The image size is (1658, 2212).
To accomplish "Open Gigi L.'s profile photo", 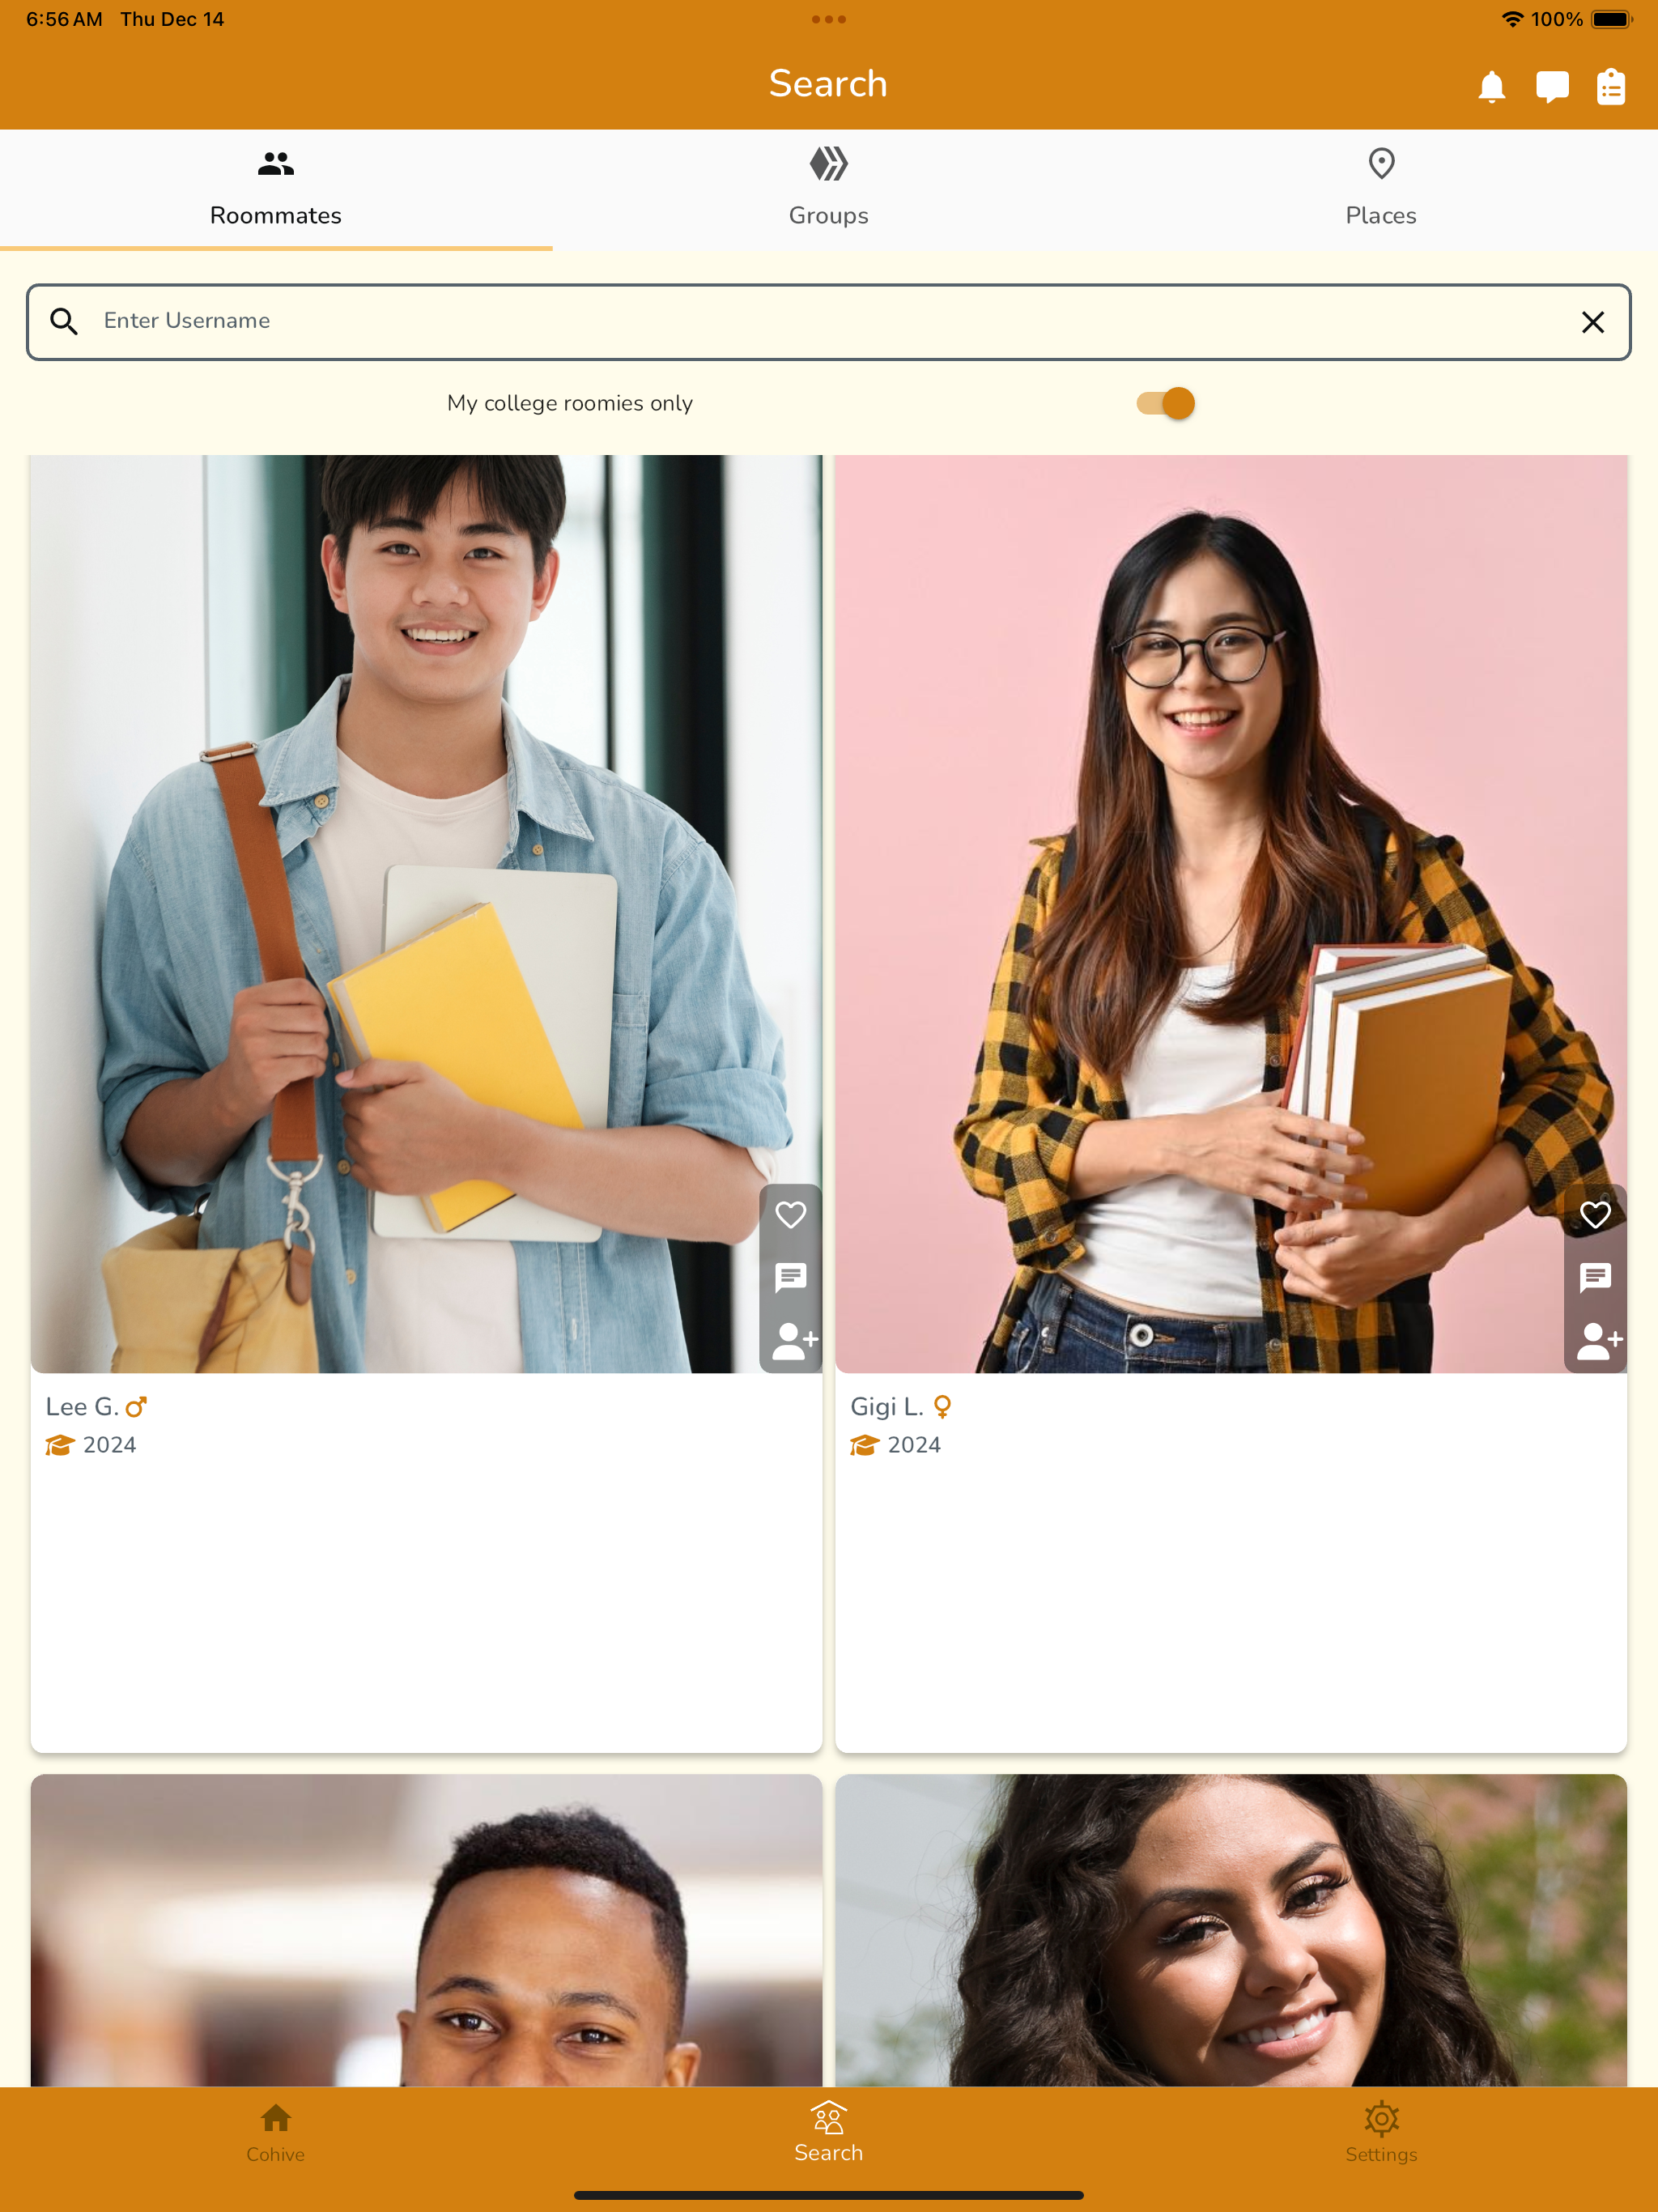I will click(x=1231, y=914).
